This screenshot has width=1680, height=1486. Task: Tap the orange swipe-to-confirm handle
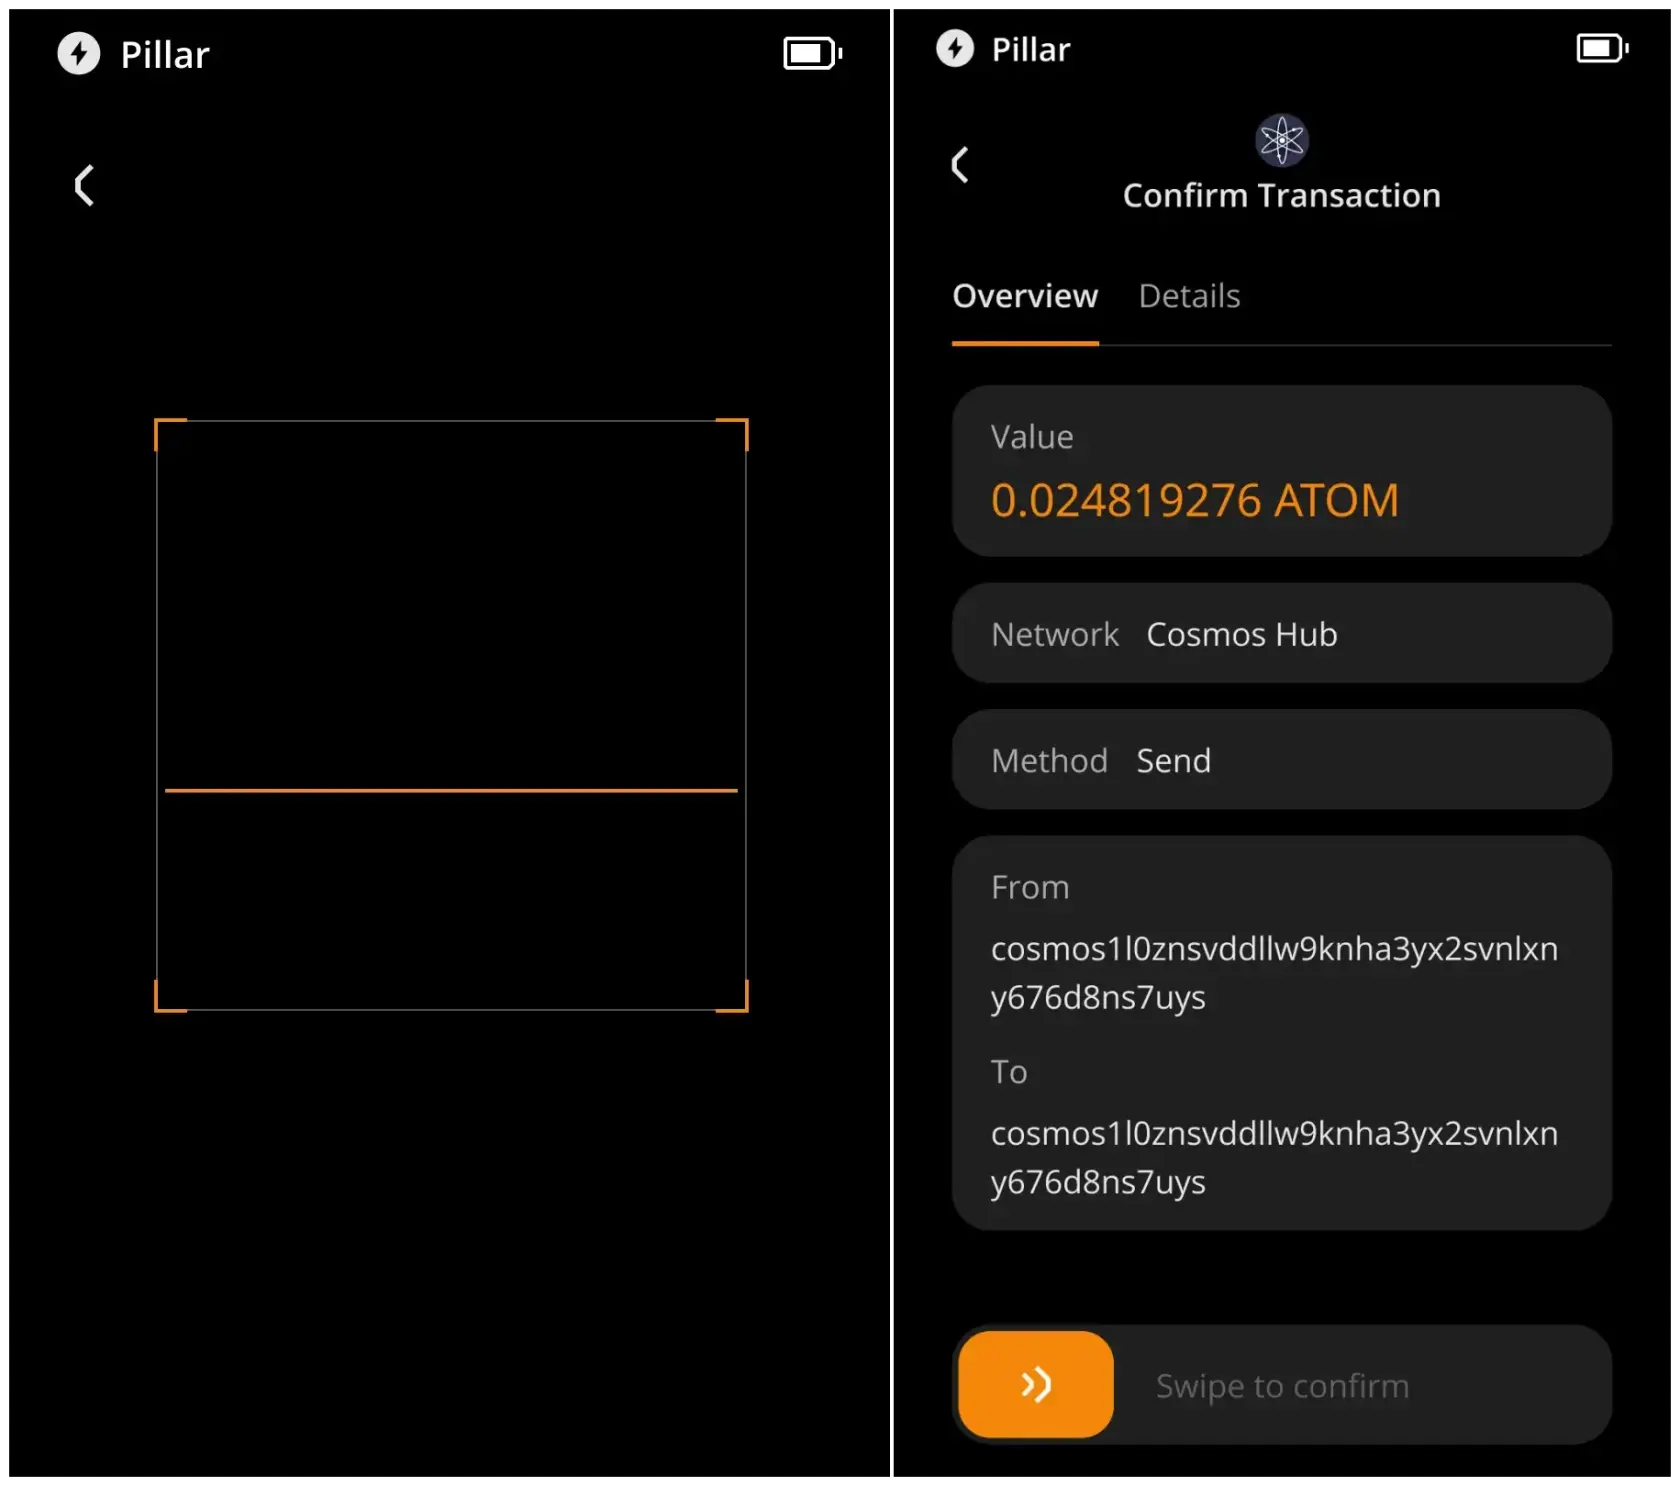click(1036, 1385)
